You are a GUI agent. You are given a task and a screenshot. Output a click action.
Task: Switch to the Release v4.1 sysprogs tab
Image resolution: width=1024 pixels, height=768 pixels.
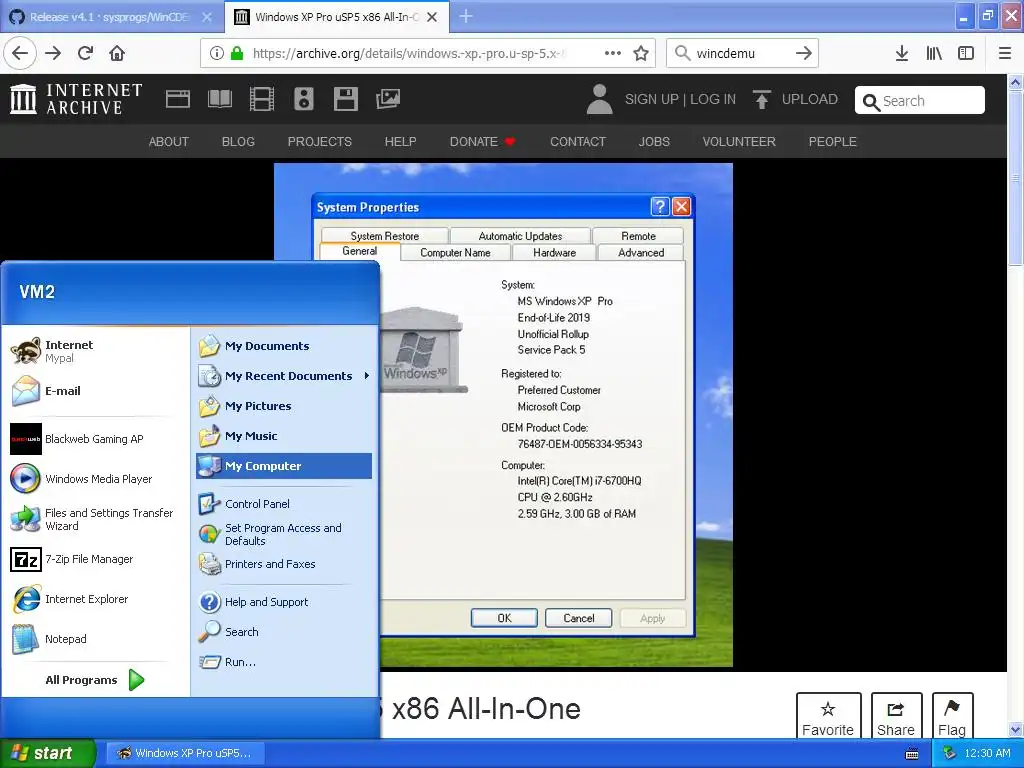112,17
